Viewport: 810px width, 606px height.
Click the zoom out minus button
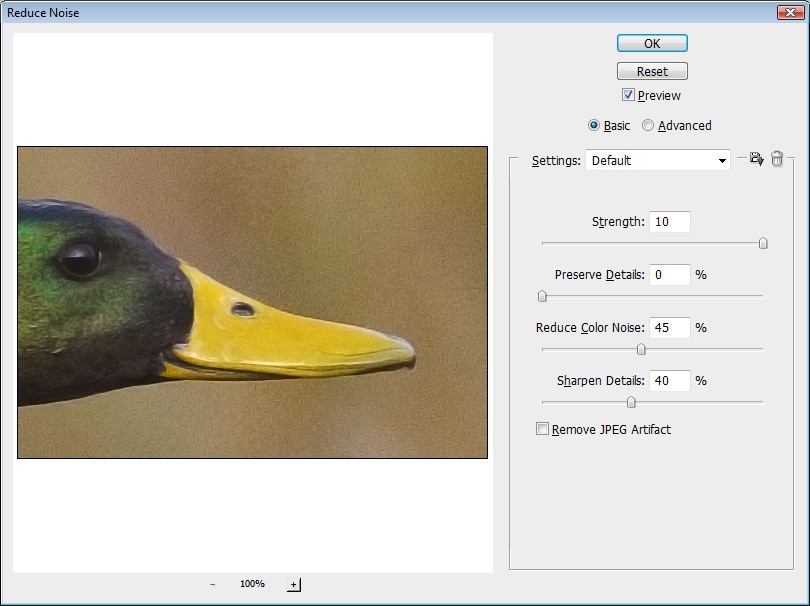click(212, 584)
